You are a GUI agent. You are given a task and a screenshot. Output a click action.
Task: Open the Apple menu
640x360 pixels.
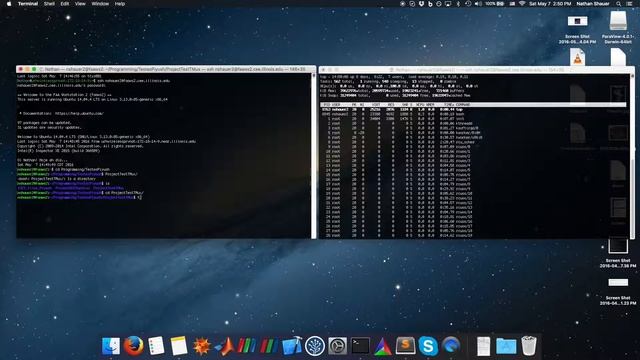coord(9,4)
